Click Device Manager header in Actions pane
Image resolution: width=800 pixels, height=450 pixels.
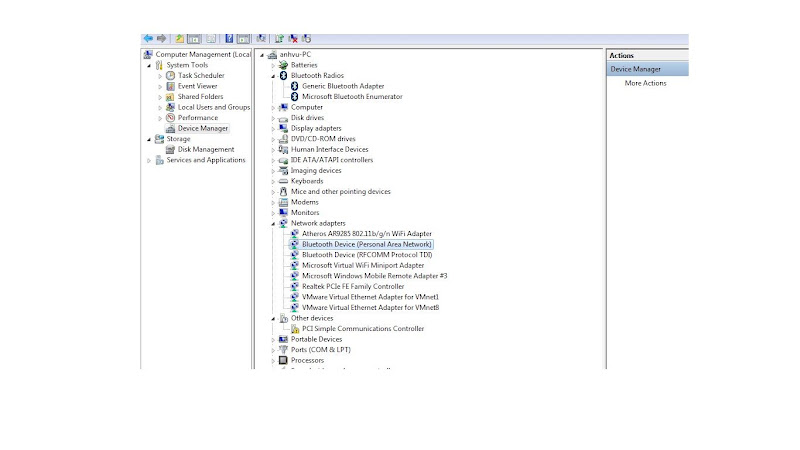pos(635,69)
